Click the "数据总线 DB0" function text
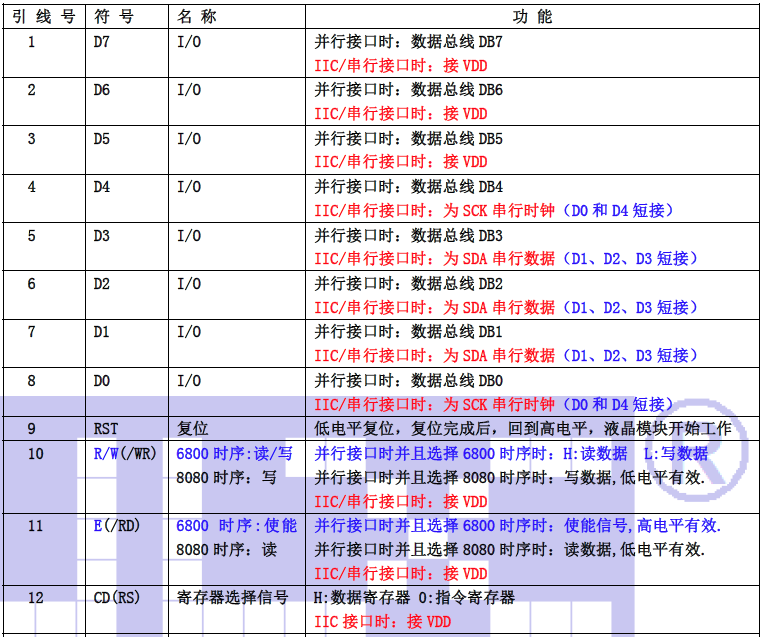The width and height of the screenshot is (763, 637). click(x=457, y=381)
